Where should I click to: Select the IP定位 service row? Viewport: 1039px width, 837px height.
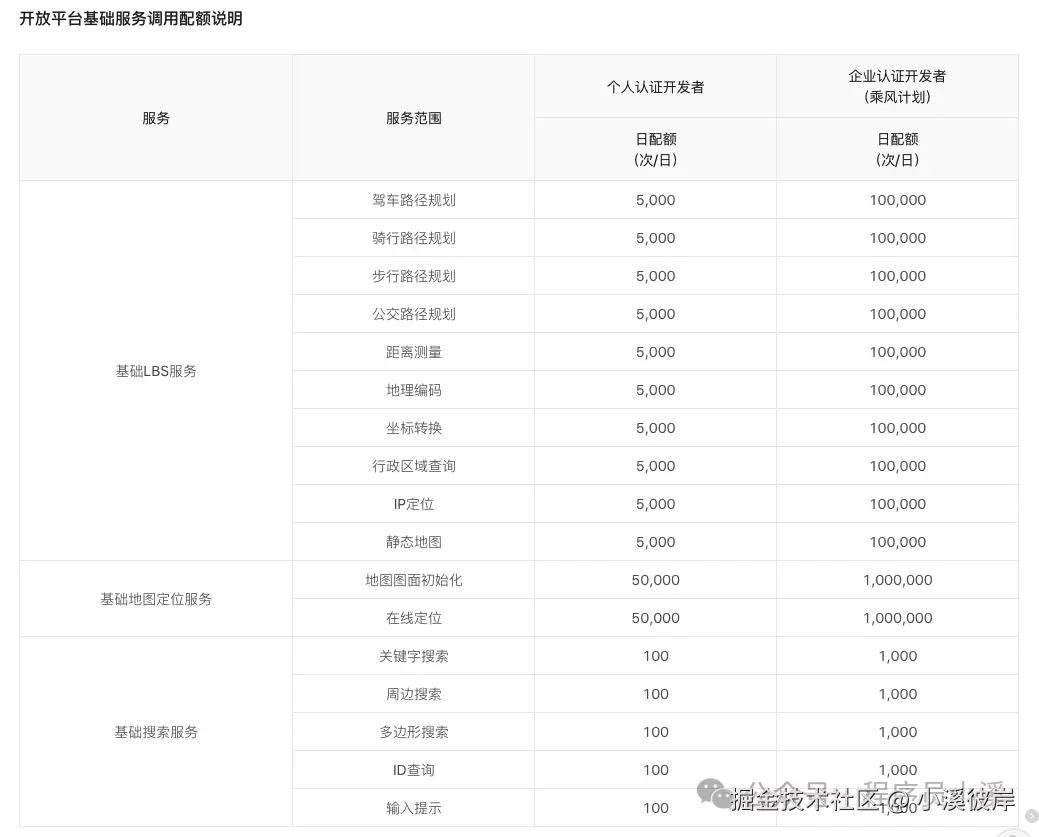coord(412,503)
